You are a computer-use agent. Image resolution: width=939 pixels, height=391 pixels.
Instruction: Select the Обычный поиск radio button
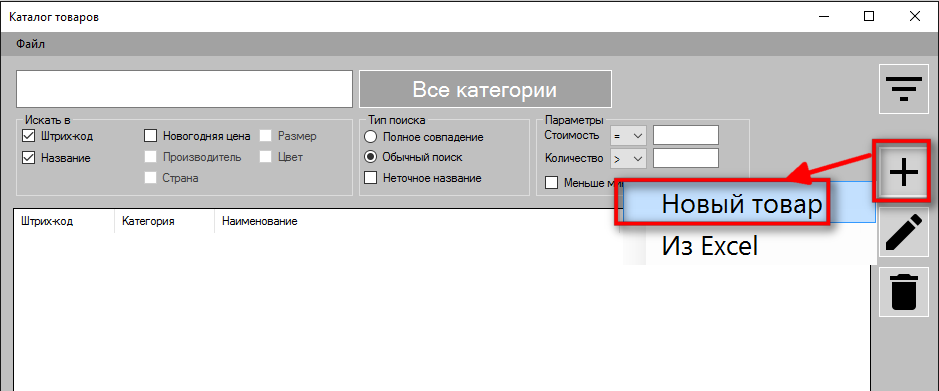[371, 157]
